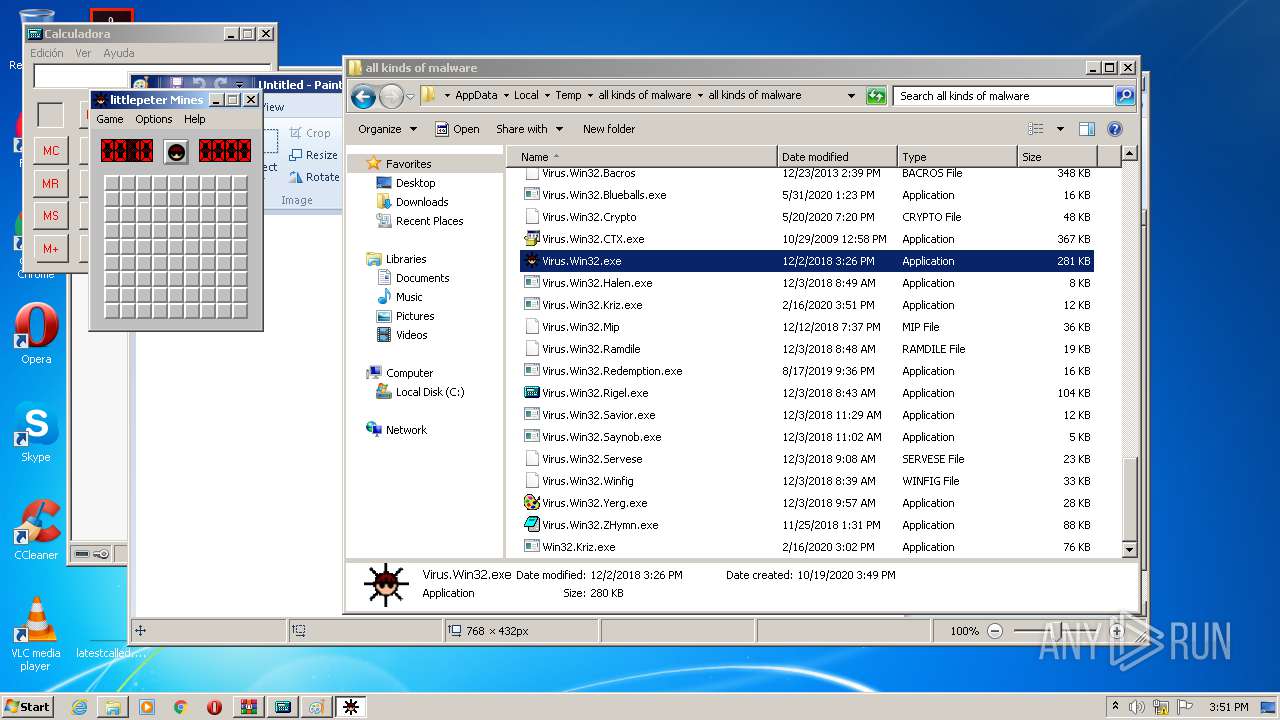Viewport: 1280px width, 720px height.
Task: Zoom out using Paint minus button
Action: (x=995, y=631)
